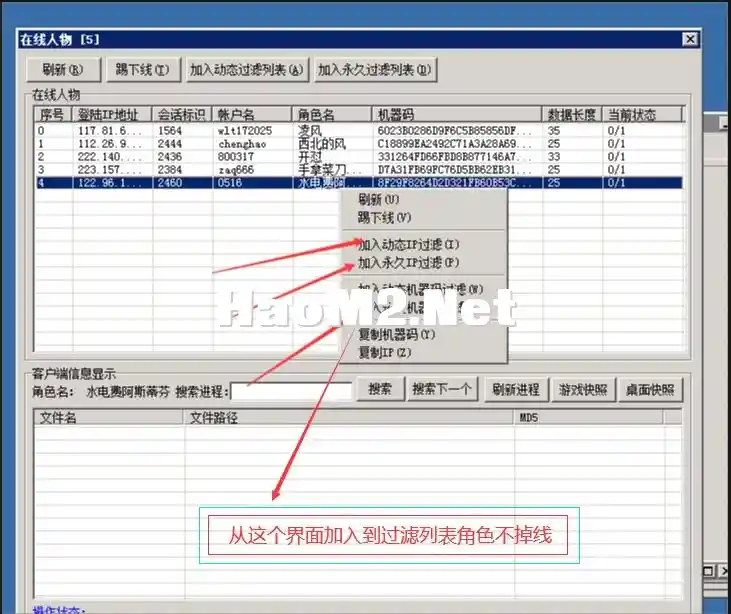Image resolution: width=731 pixels, height=614 pixels.
Task: Click machine code starting 6023B0286D9F6C5B
Action: (454, 131)
